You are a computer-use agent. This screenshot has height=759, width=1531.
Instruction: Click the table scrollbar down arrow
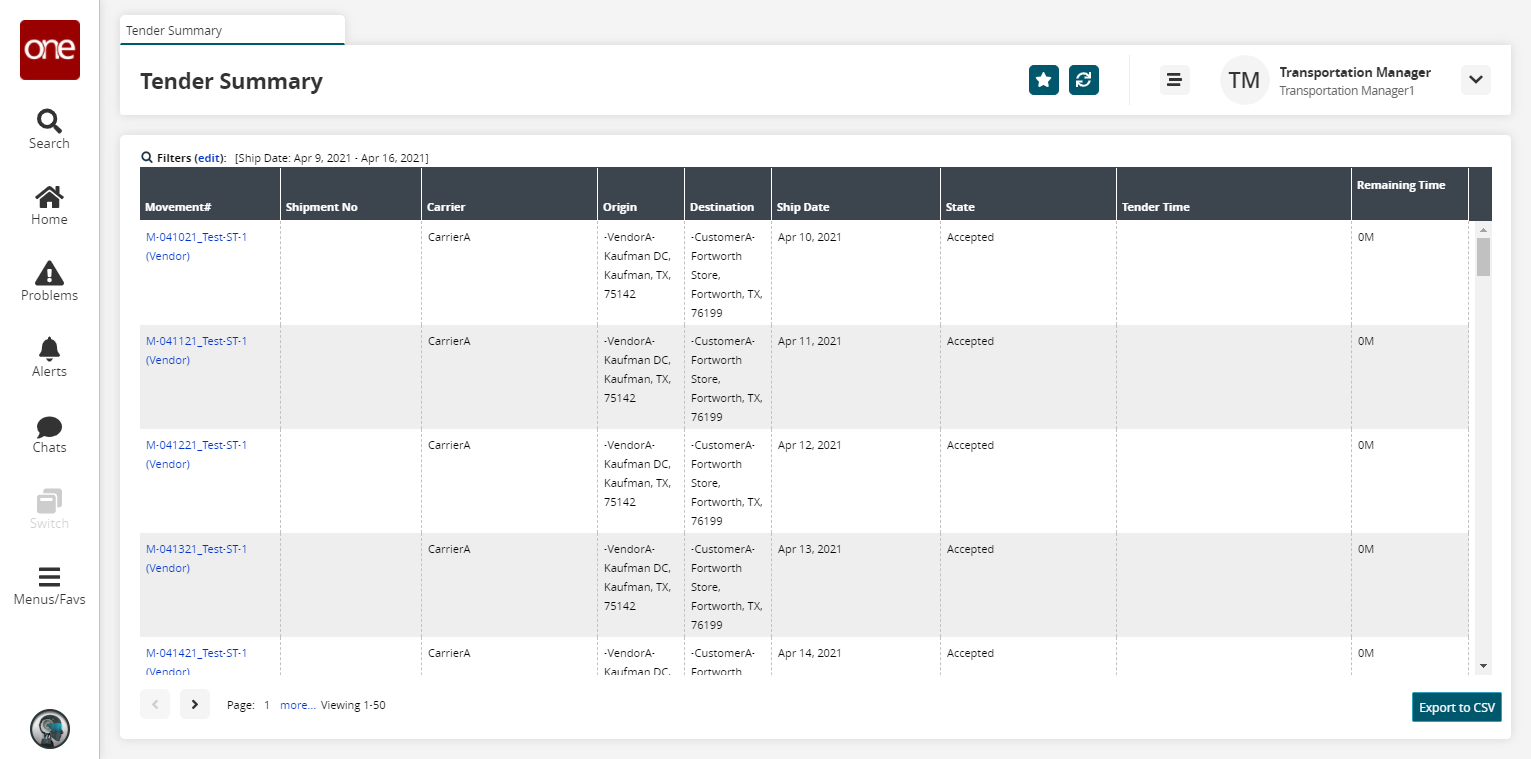[x=1483, y=666]
